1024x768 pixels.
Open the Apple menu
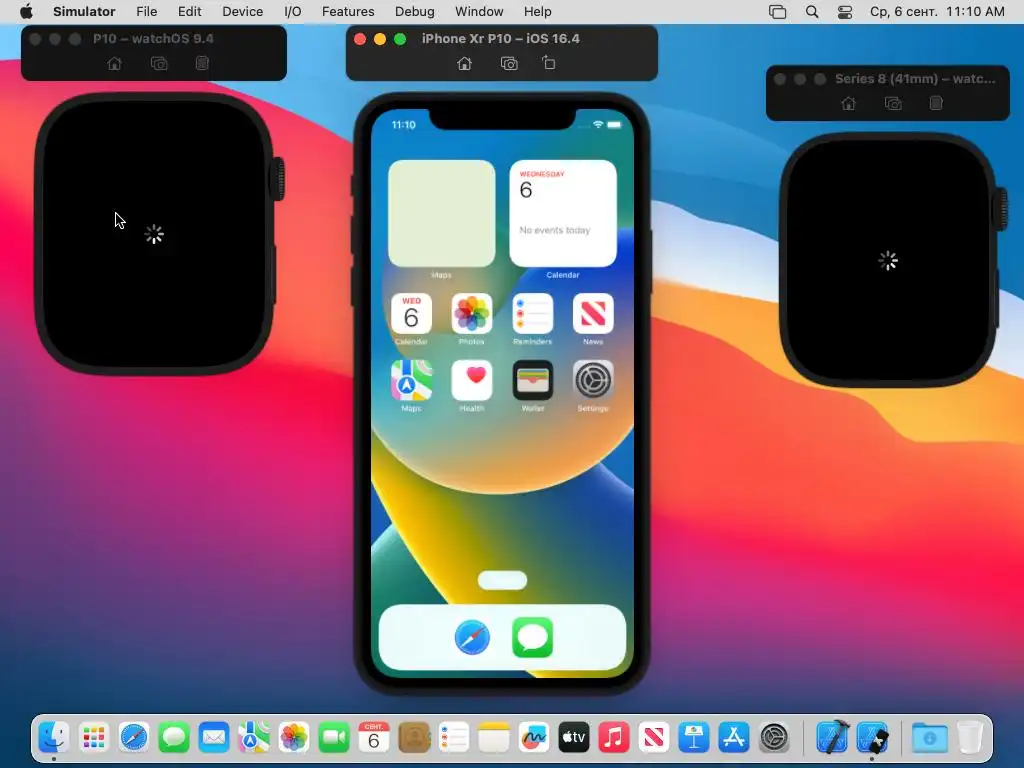26,12
